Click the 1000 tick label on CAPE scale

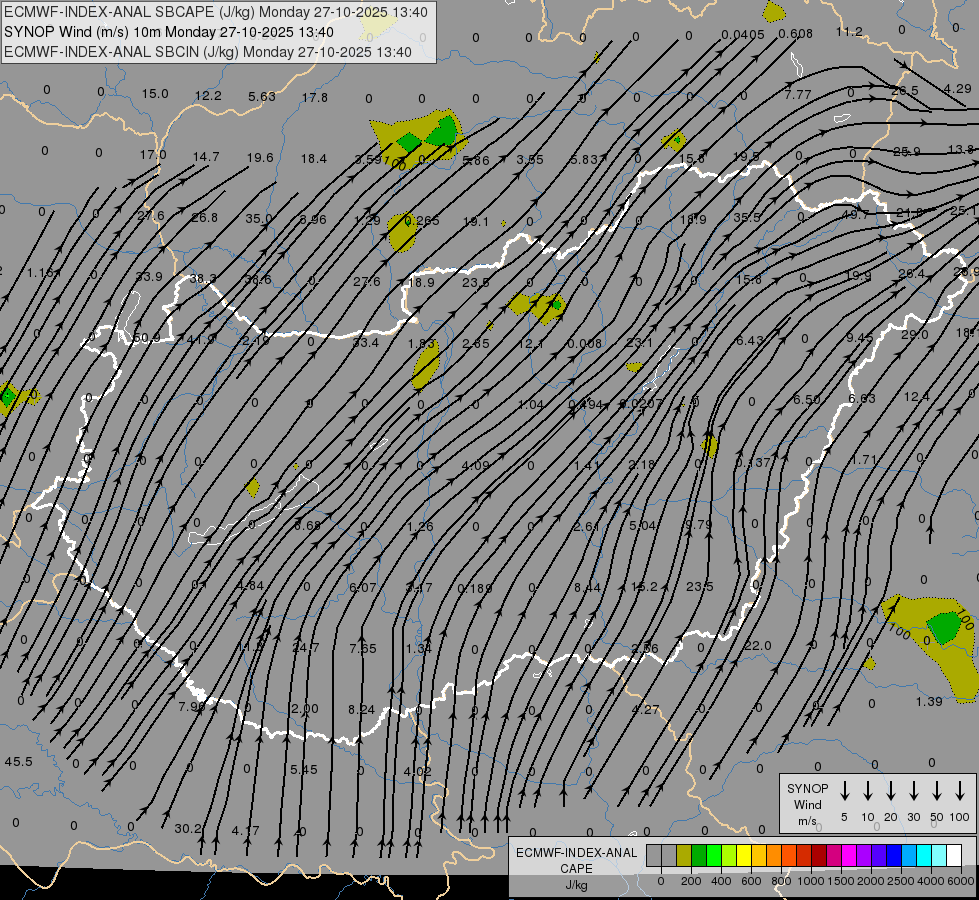click(x=810, y=881)
